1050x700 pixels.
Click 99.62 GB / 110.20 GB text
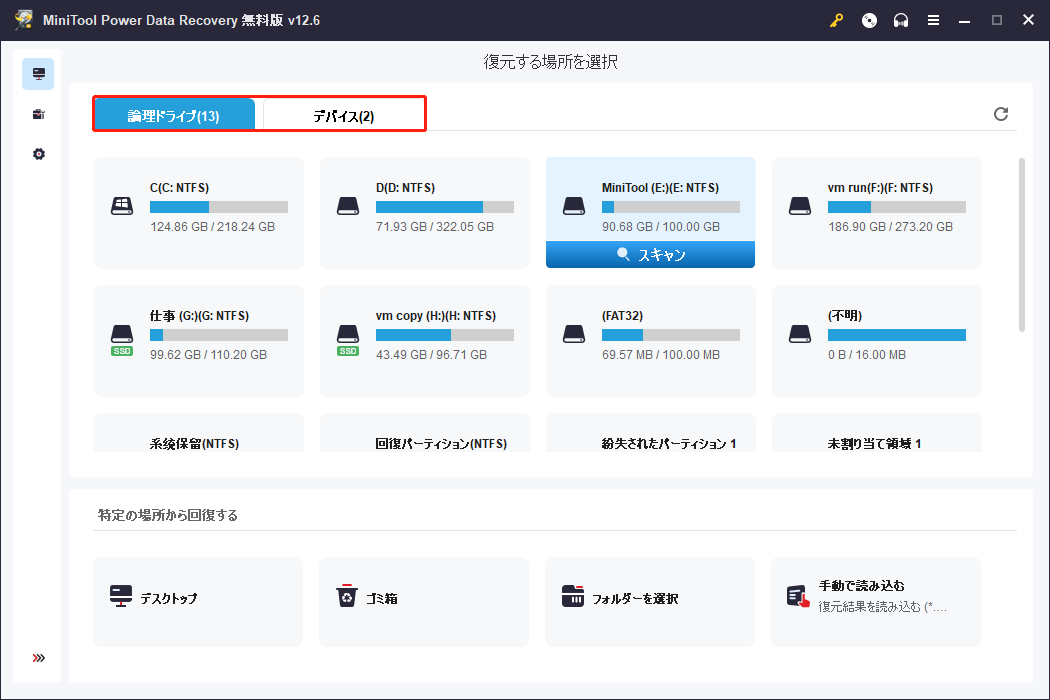coord(208,354)
